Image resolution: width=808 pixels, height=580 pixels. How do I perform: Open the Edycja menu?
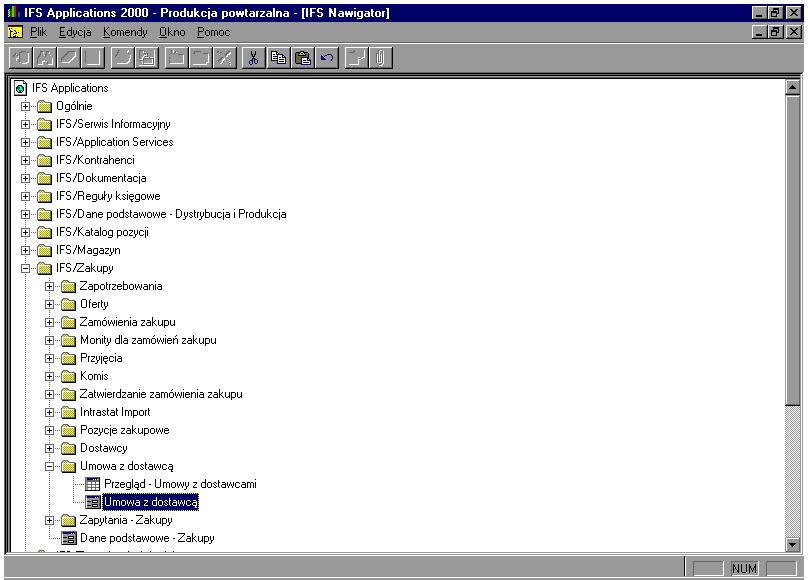(75, 32)
